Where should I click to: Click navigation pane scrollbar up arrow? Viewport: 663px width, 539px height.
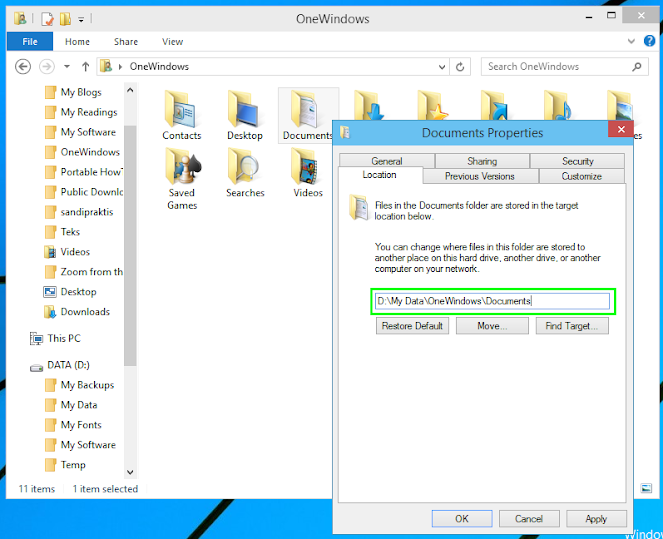click(130, 90)
